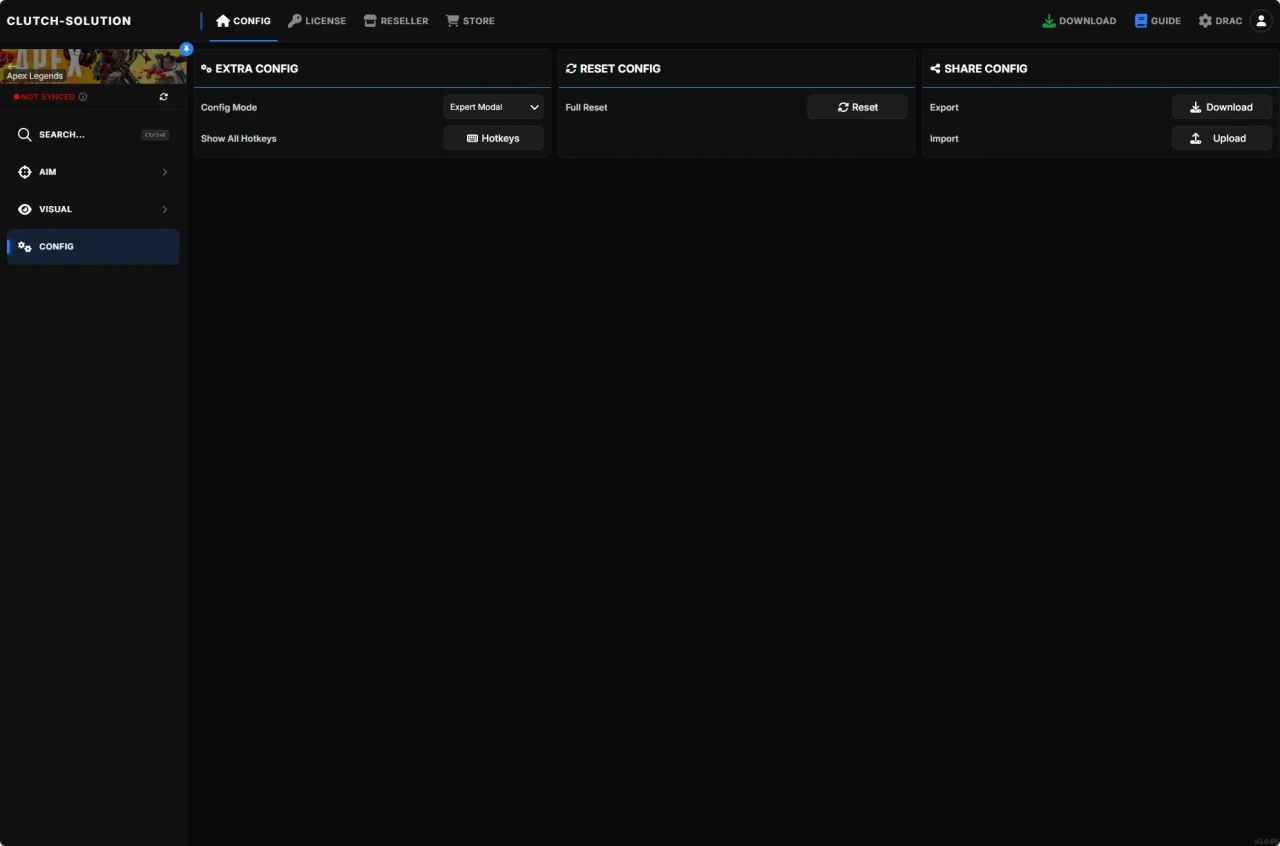Screen dimensions: 1280x846
Task: Expand the AIM section chevron
Action: coord(165,171)
